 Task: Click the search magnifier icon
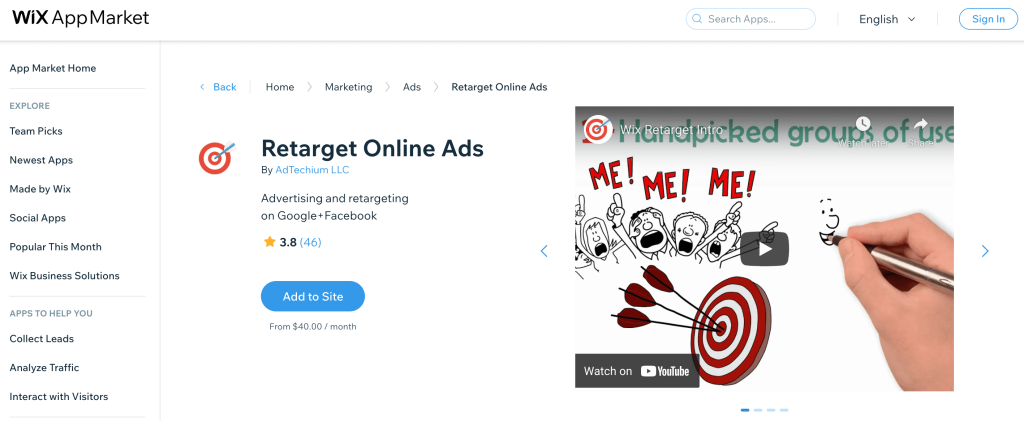697,19
